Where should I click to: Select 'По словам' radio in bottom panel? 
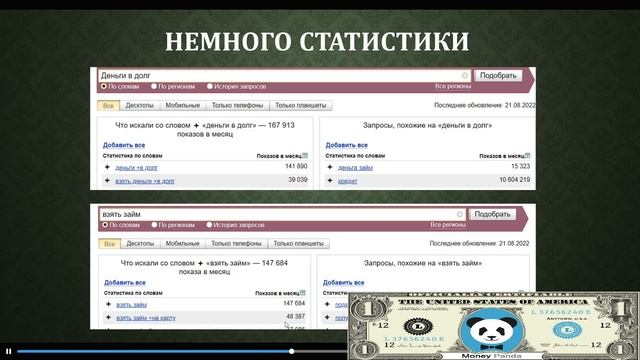105,224
